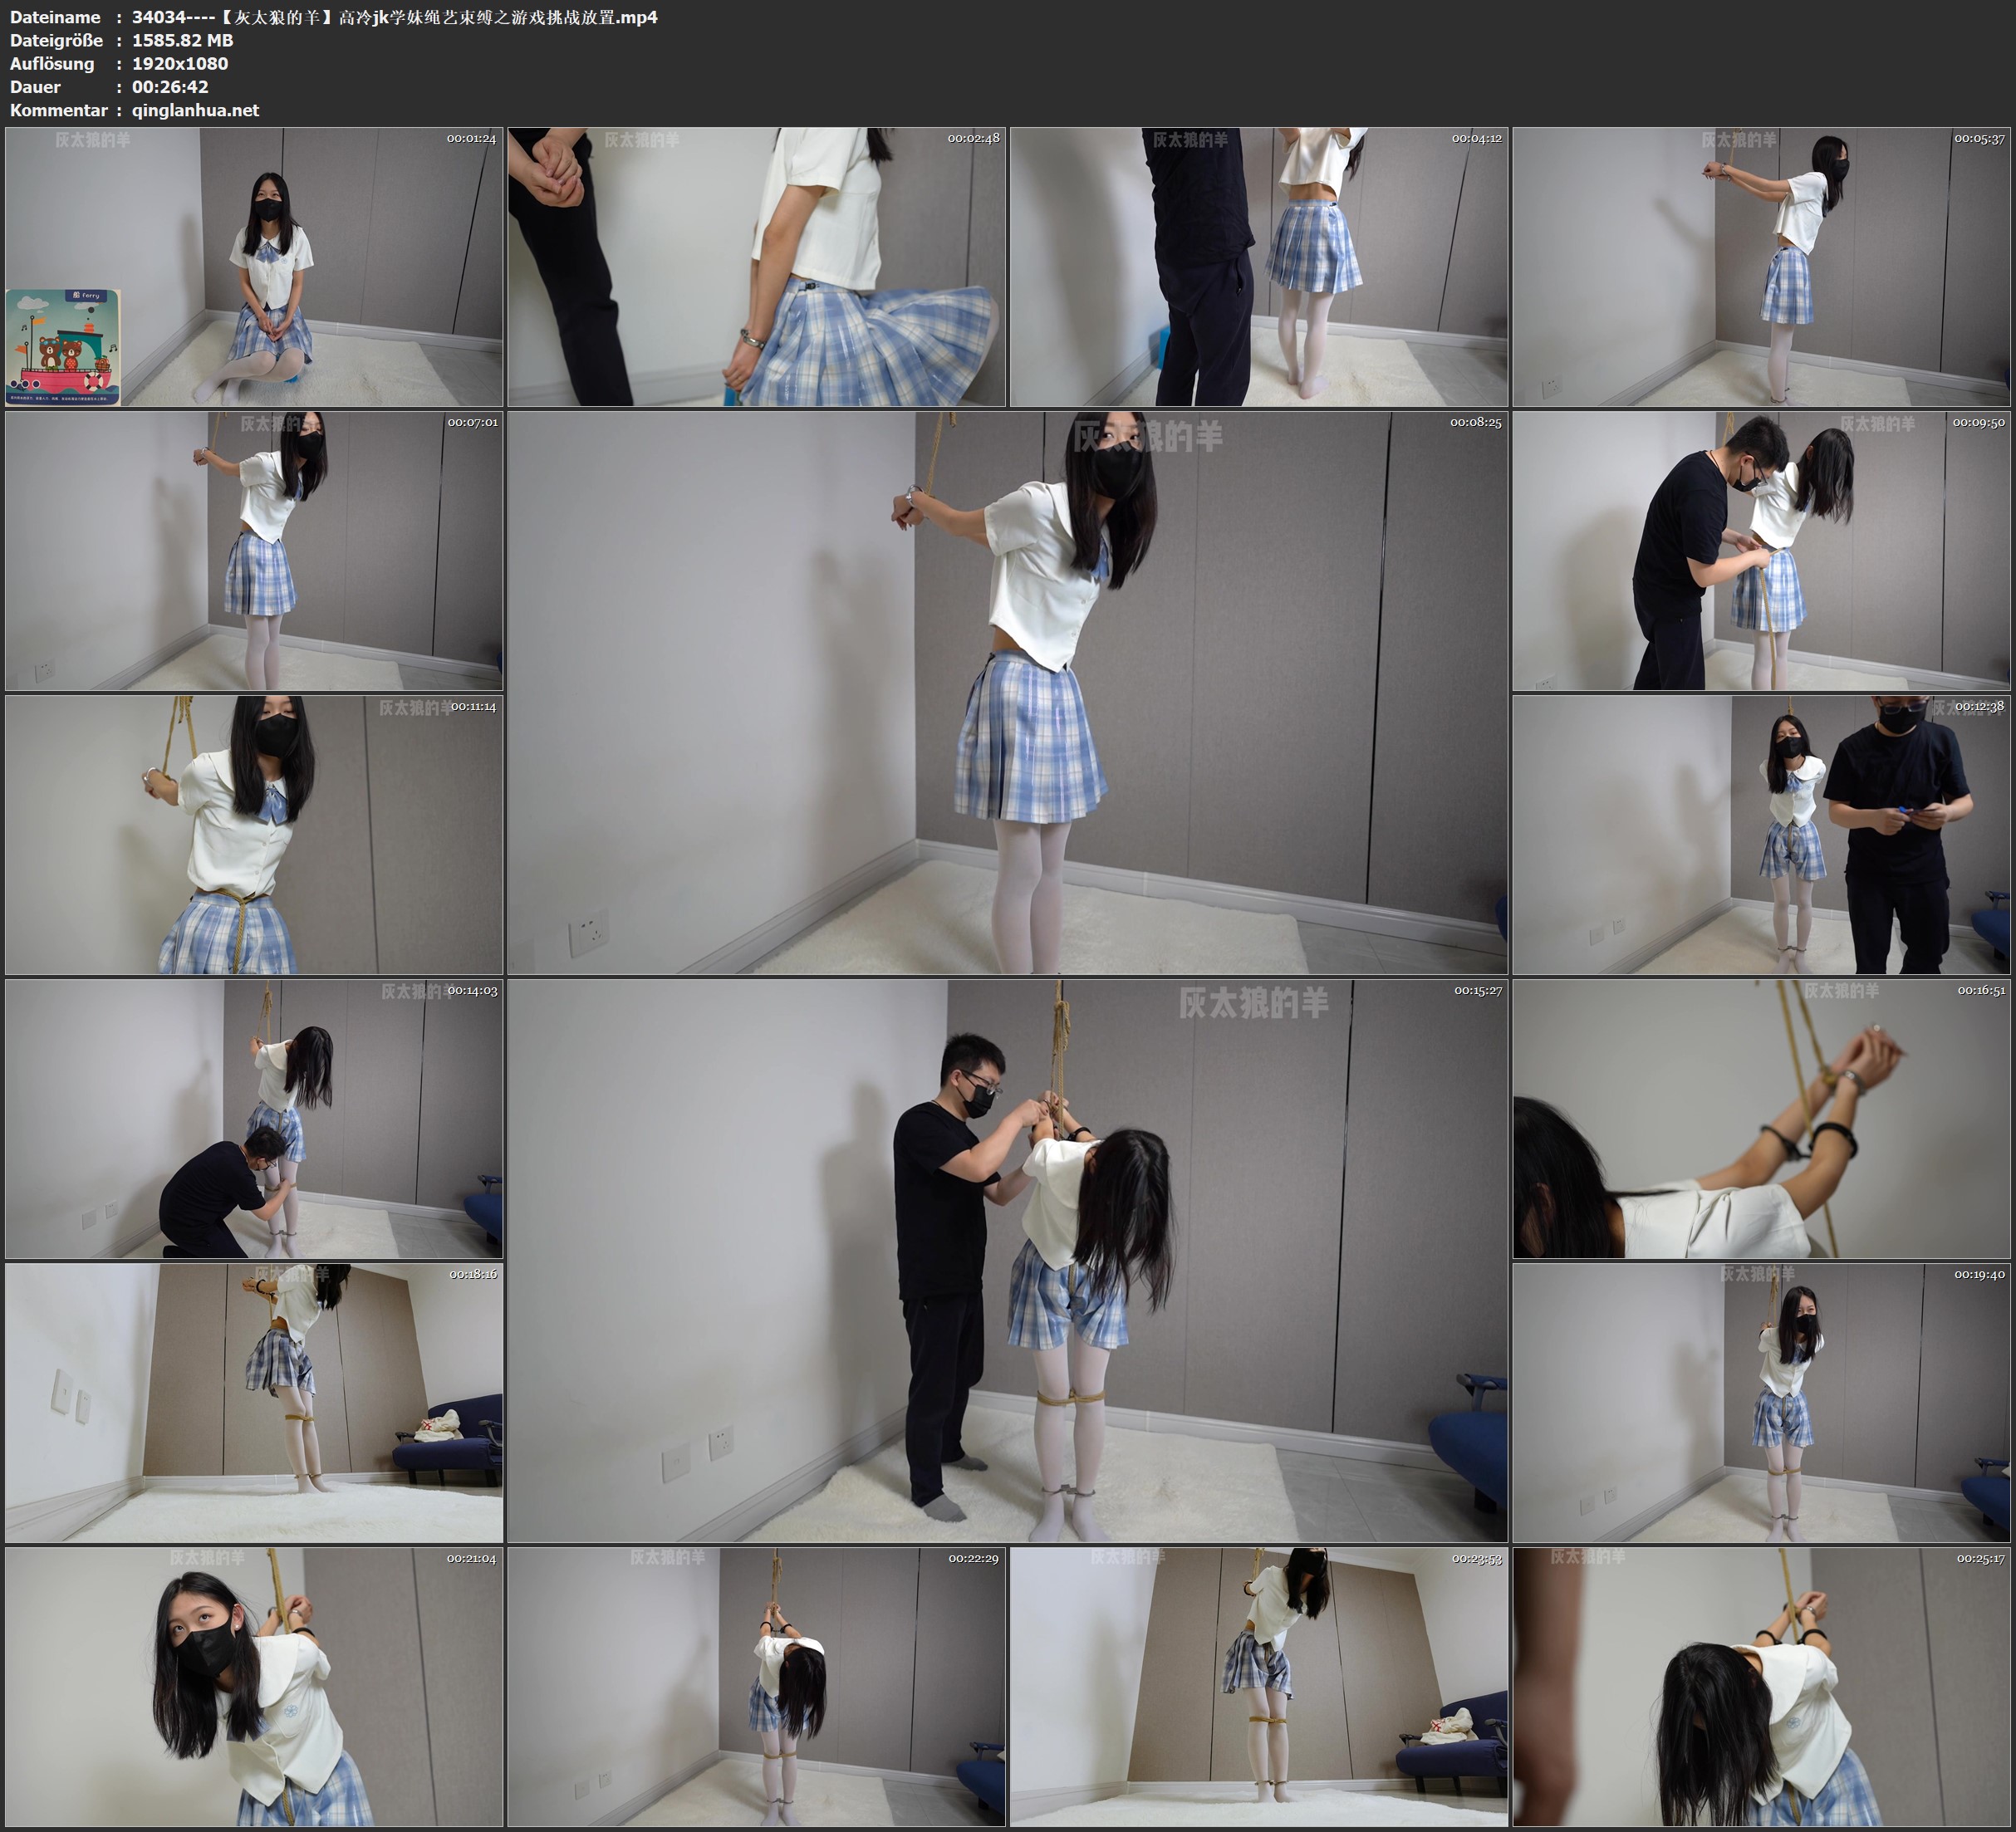The image size is (2016, 1832).
Task: Select the thumbnail at 00:07:01
Action: click(254, 551)
